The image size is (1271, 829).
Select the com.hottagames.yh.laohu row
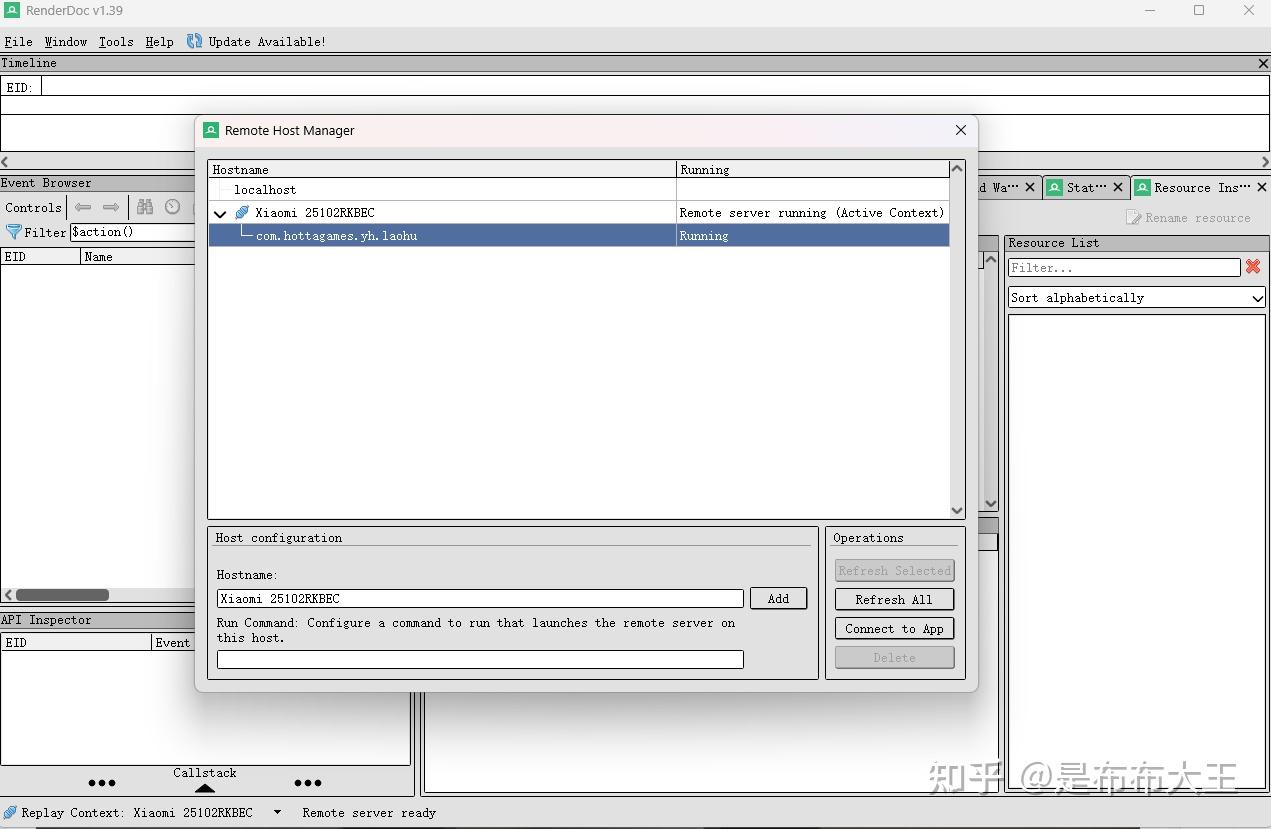[578, 236]
